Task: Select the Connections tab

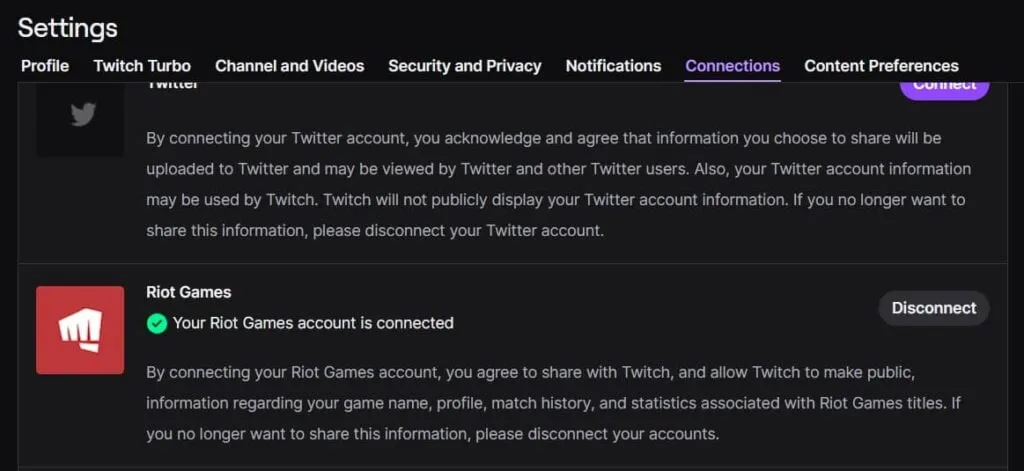Action: (732, 66)
